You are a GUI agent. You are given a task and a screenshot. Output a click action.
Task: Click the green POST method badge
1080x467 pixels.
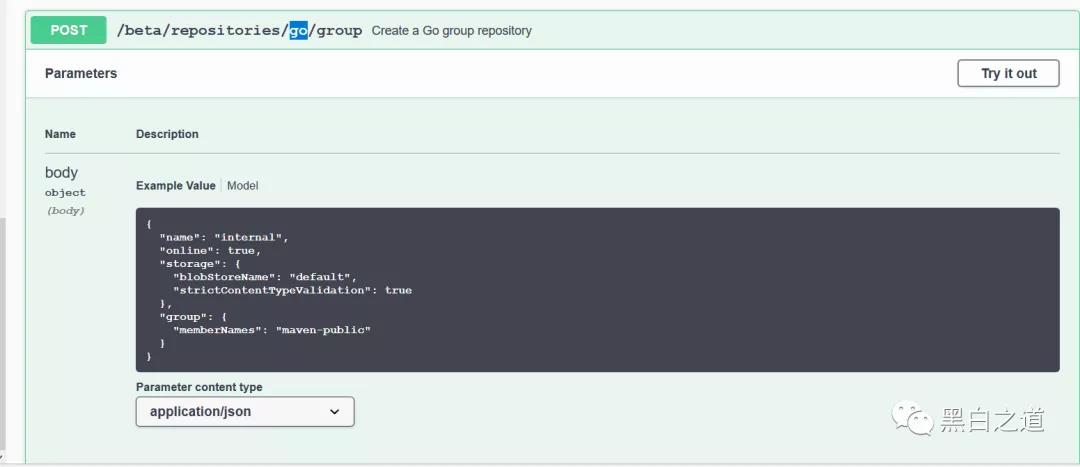tap(69, 30)
